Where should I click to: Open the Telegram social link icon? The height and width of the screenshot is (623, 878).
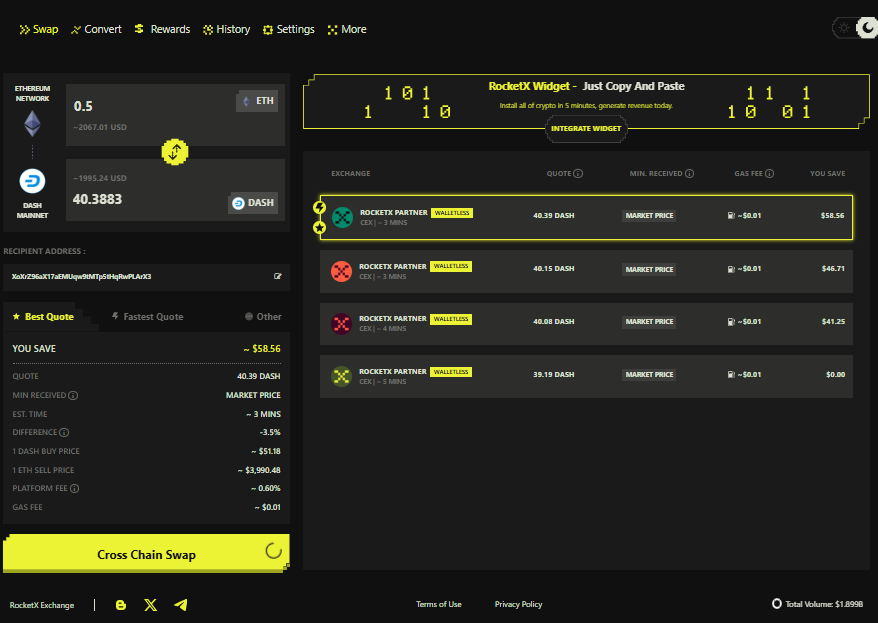[181, 605]
